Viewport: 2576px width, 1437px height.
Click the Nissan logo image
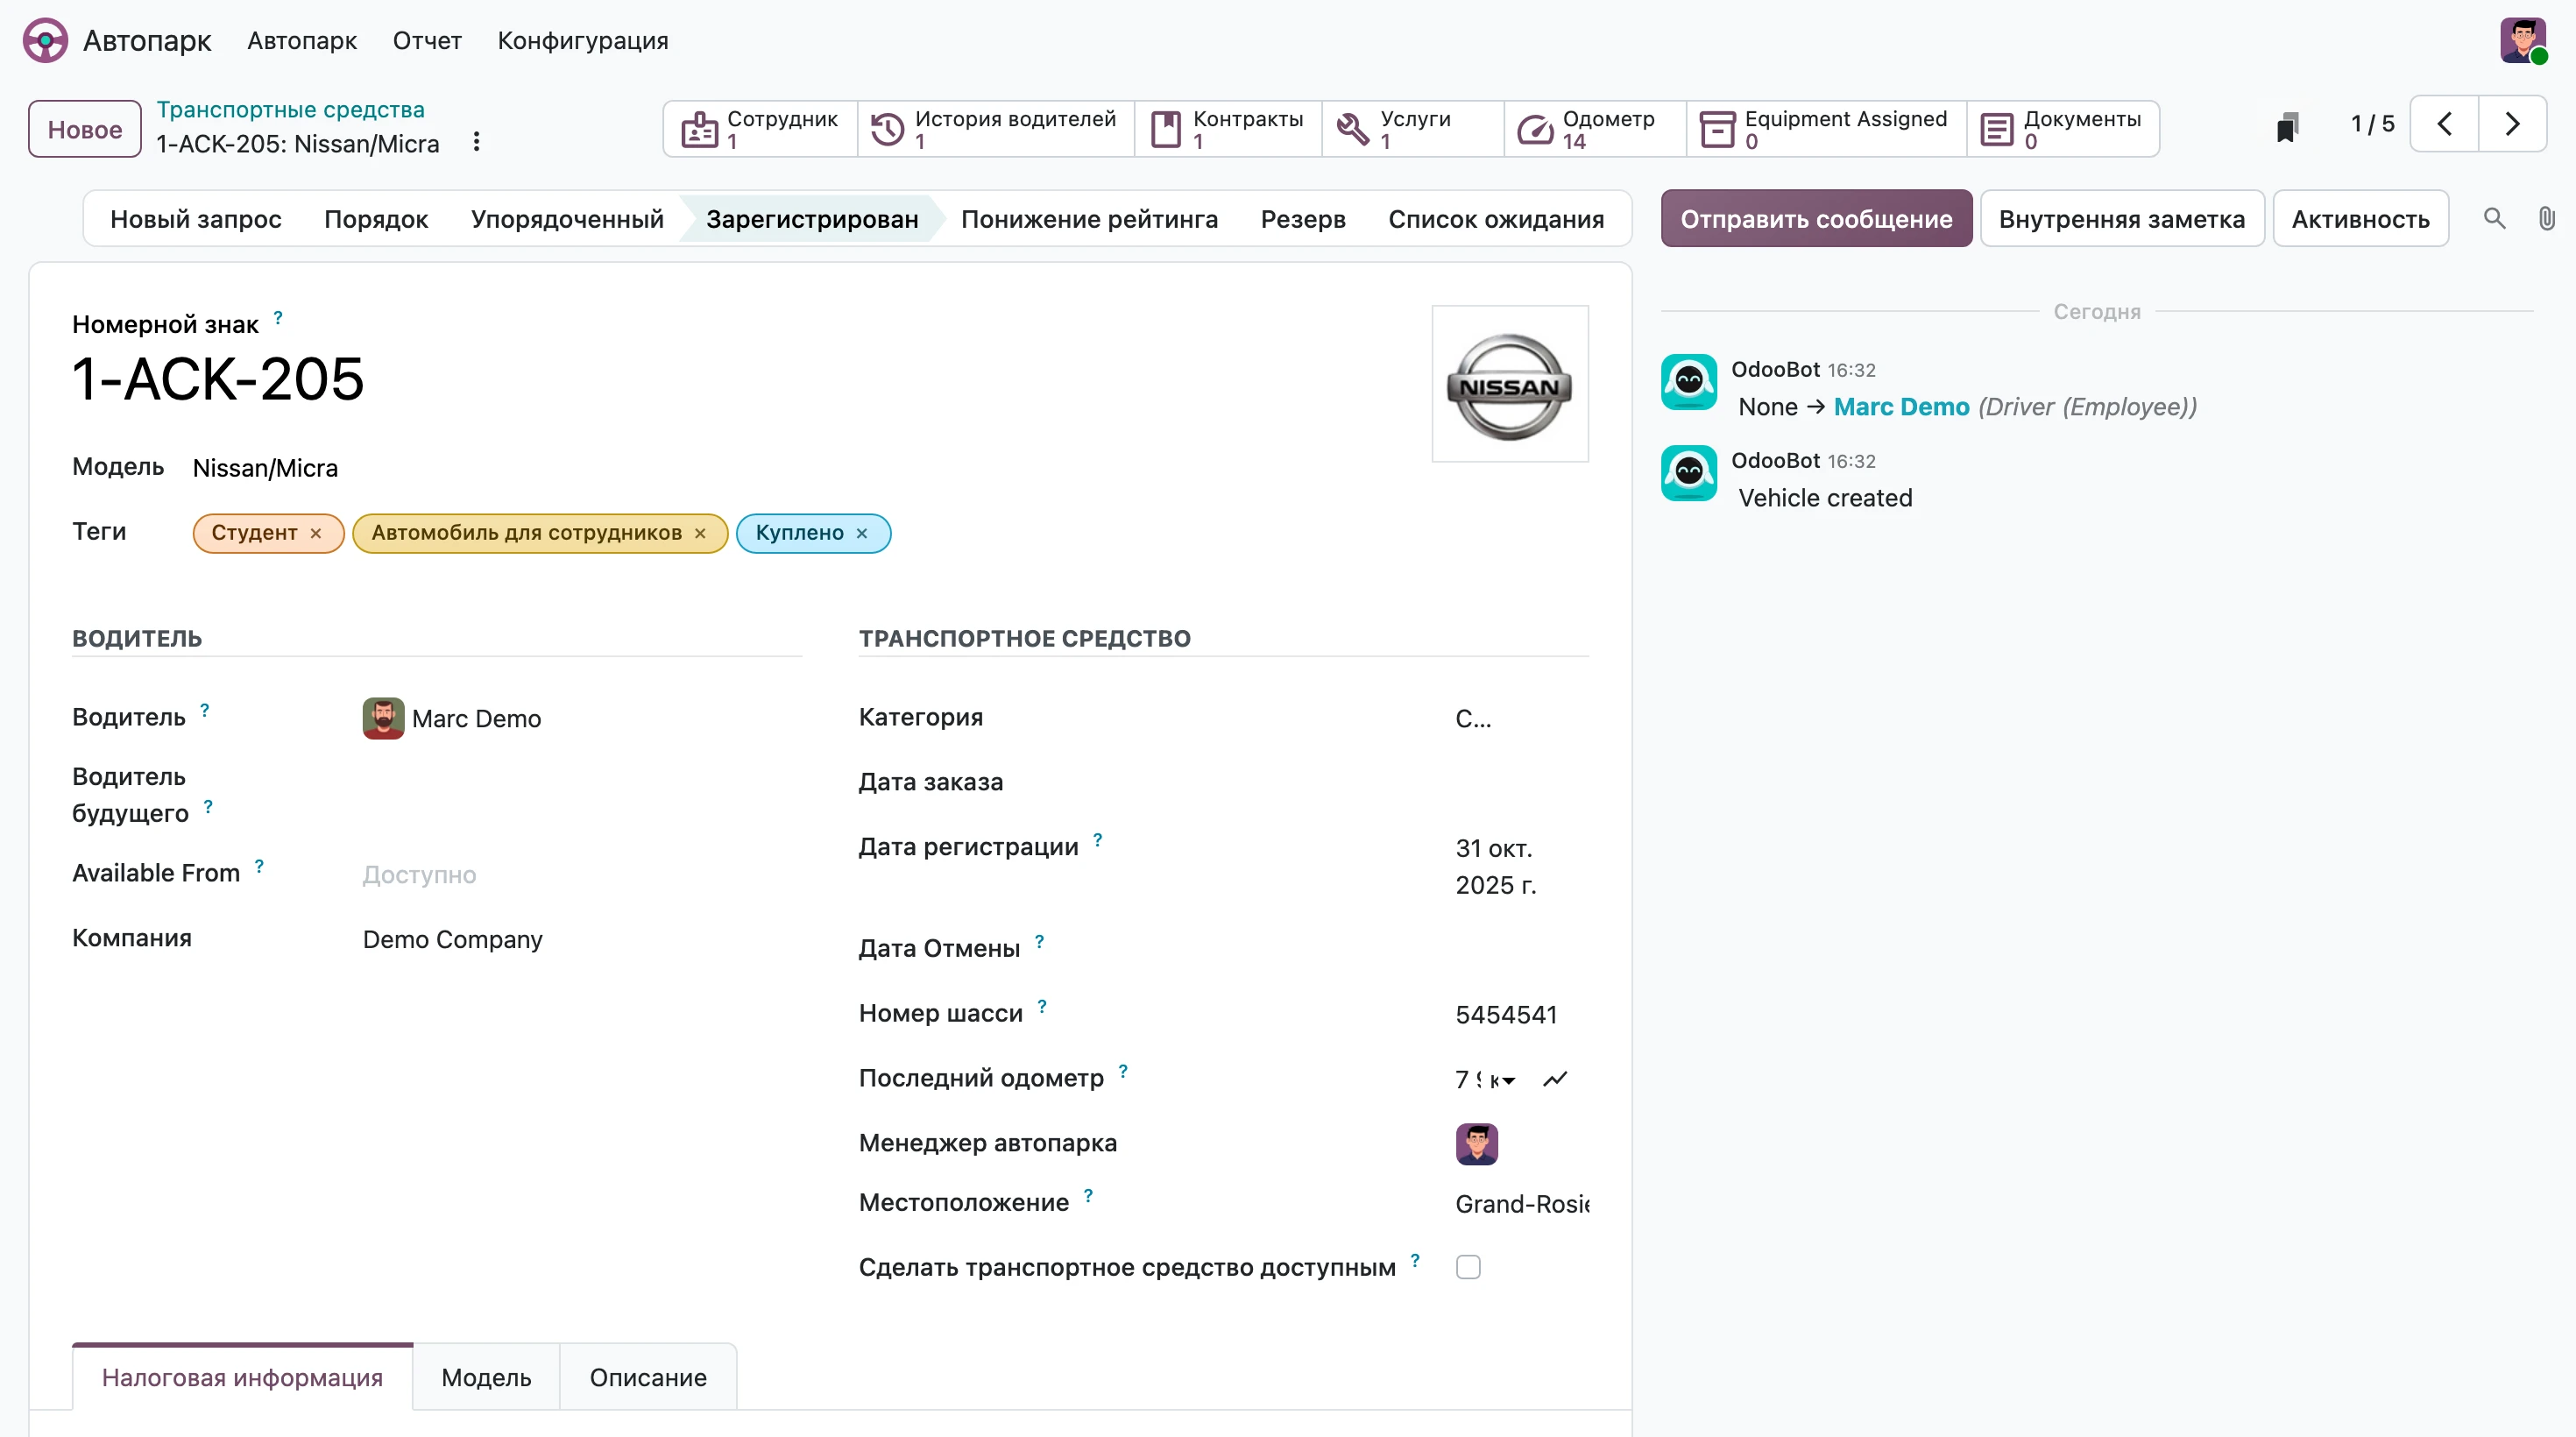click(1510, 384)
